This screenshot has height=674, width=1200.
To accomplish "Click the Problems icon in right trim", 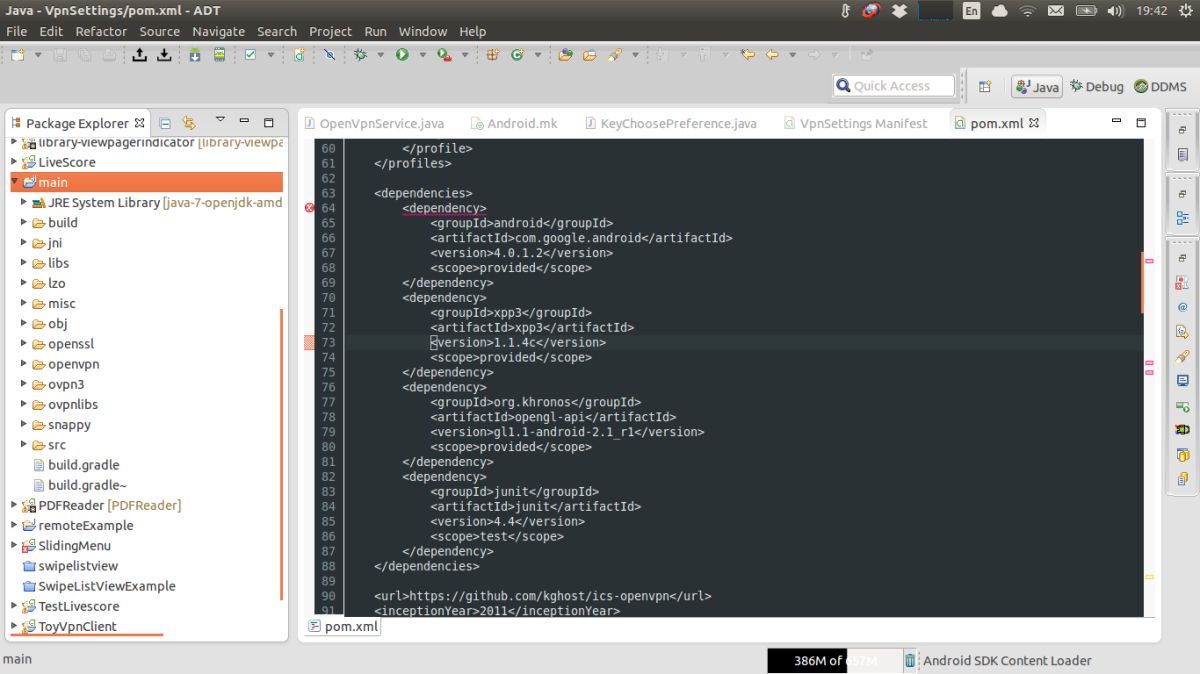I will tap(1183, 284).
